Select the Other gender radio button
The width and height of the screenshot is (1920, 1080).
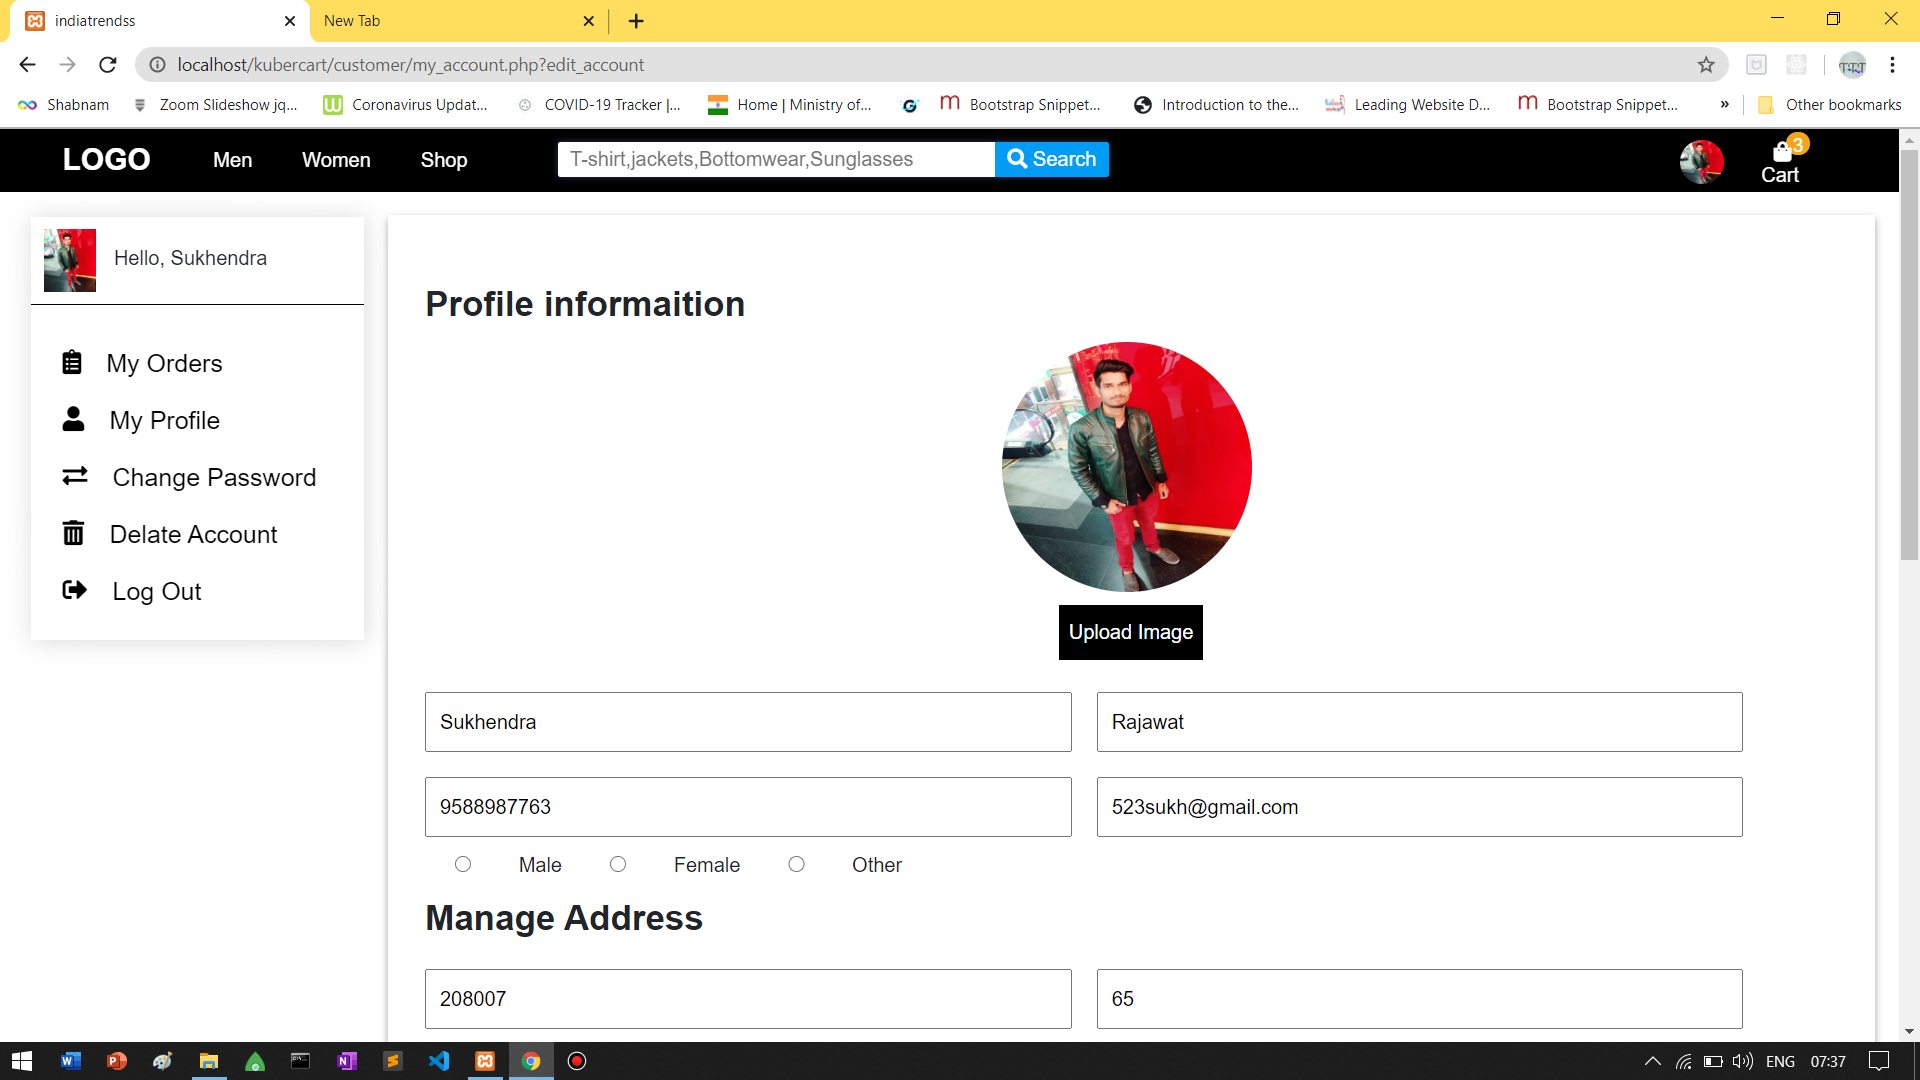[796, 864]
